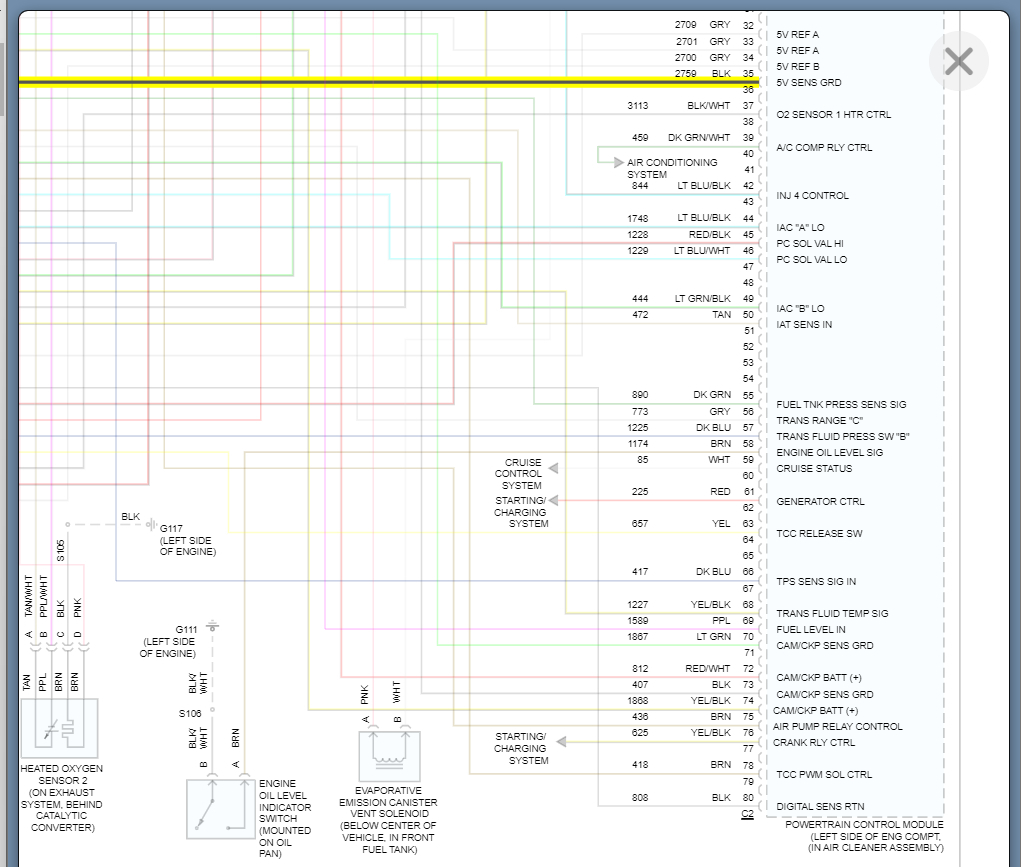
Task: Click the TRANS RANGE "C" label
Action: 819,421
